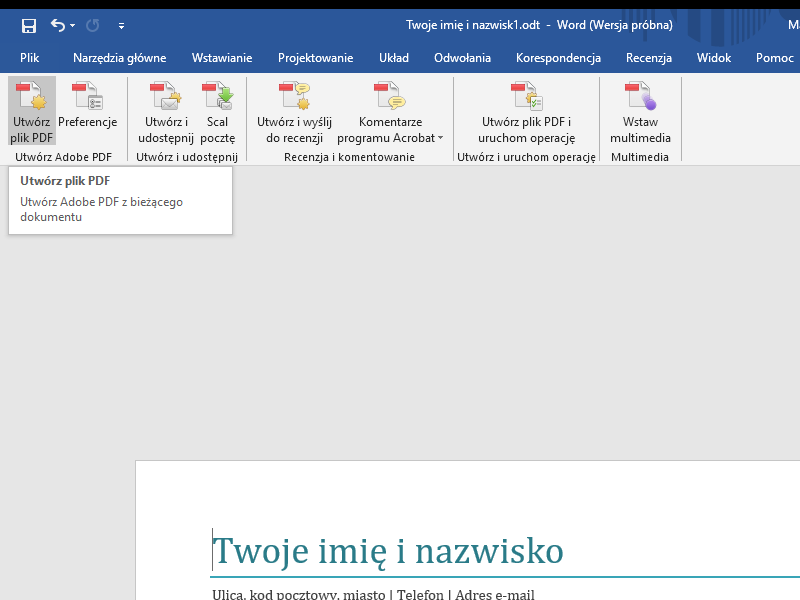This screenshot has height=600, width=800.
Task: Expand Customize Quick Access Toolbar menu
Action: (x=121, y=26)
